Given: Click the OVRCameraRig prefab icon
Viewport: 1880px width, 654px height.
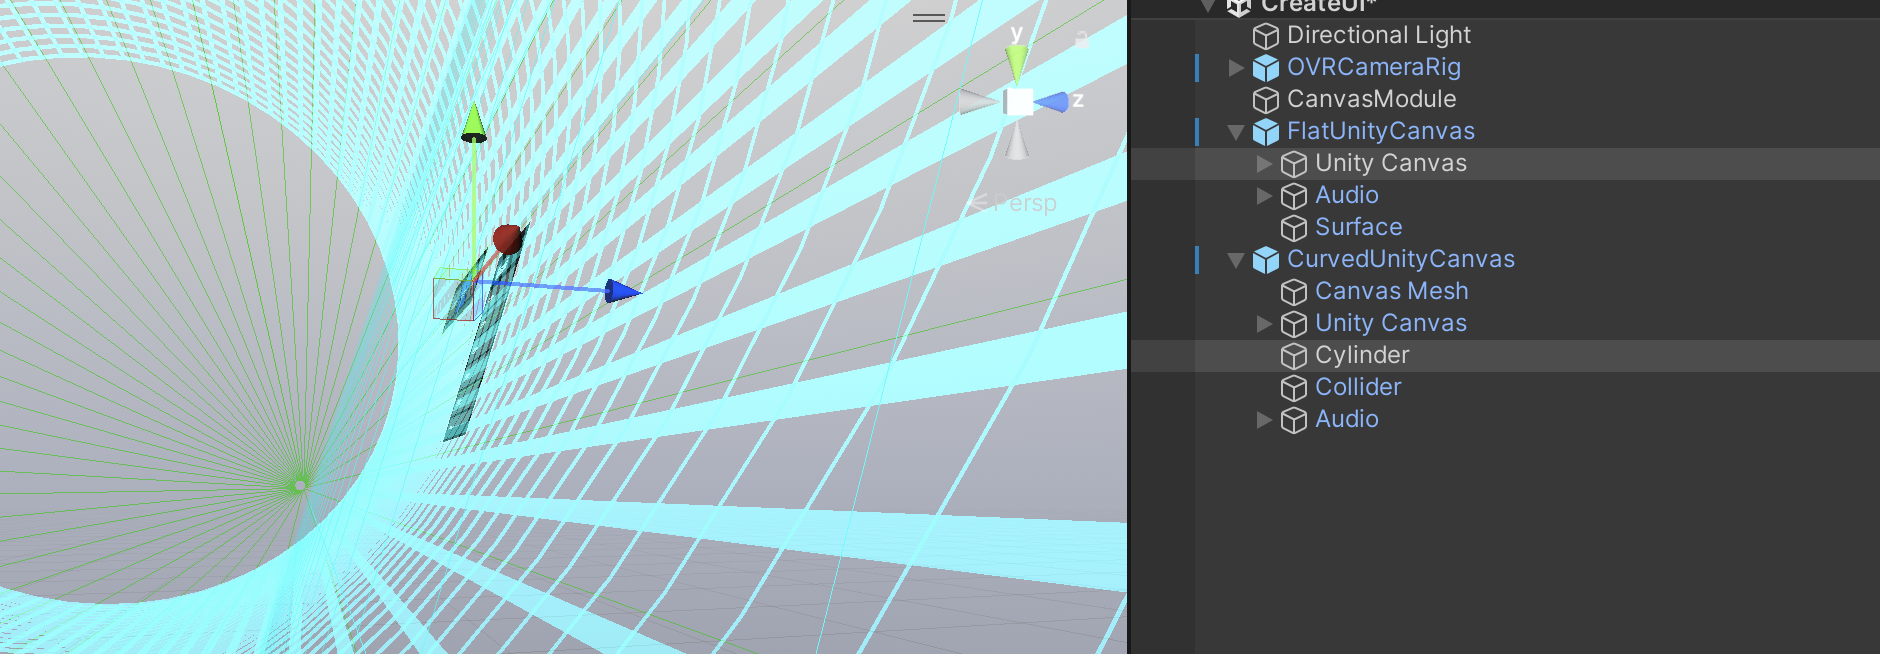Looking at the screenshot, I should (1266, 68).
